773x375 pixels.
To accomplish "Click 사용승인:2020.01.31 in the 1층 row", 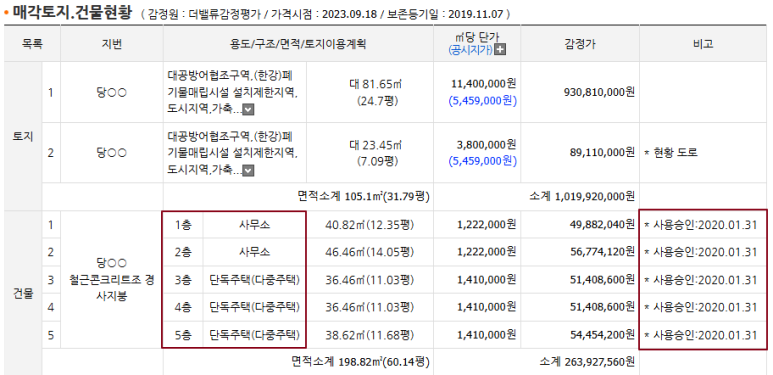I will (x=704, y=225).
